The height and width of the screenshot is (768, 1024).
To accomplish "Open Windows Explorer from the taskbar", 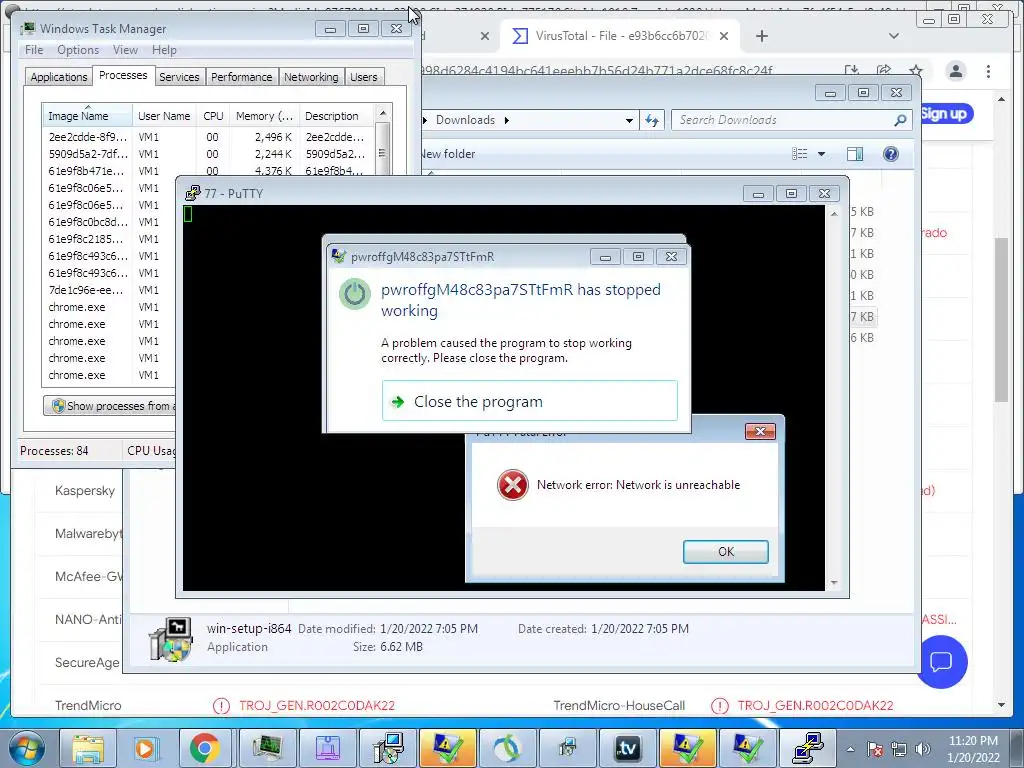I will [x=88, y=748].
